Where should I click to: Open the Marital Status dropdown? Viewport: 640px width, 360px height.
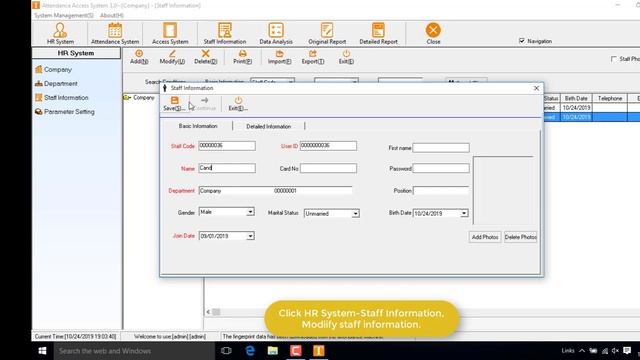[356, 213]
